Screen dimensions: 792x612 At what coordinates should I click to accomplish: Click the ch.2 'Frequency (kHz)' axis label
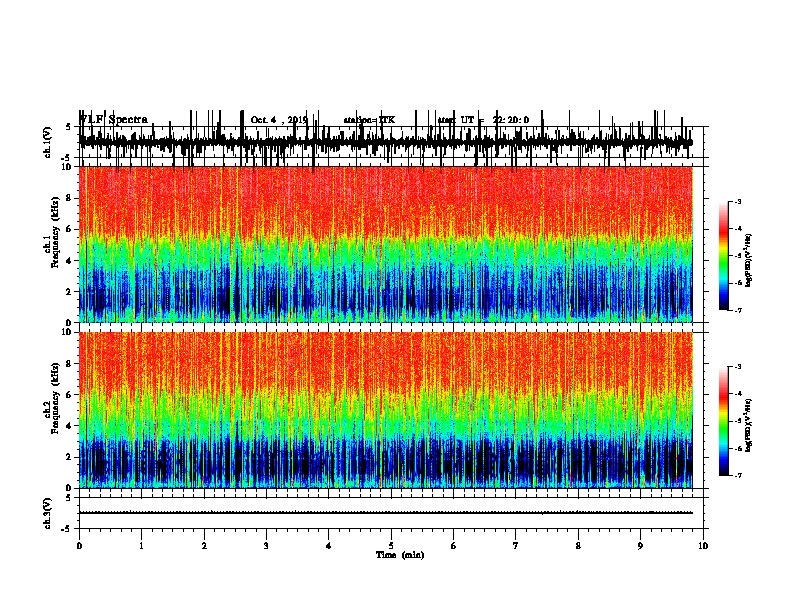pos(55,397)
